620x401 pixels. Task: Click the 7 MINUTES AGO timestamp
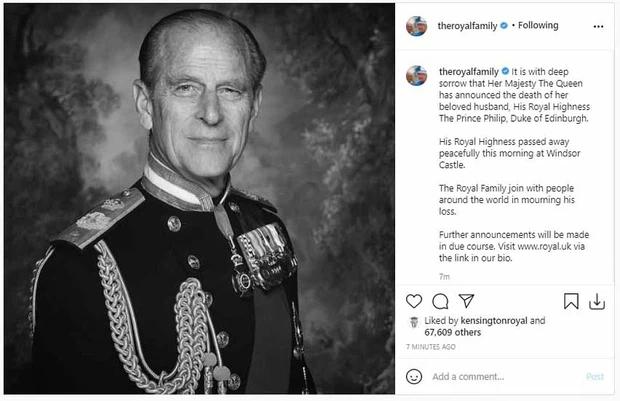(x=431, y=347)
